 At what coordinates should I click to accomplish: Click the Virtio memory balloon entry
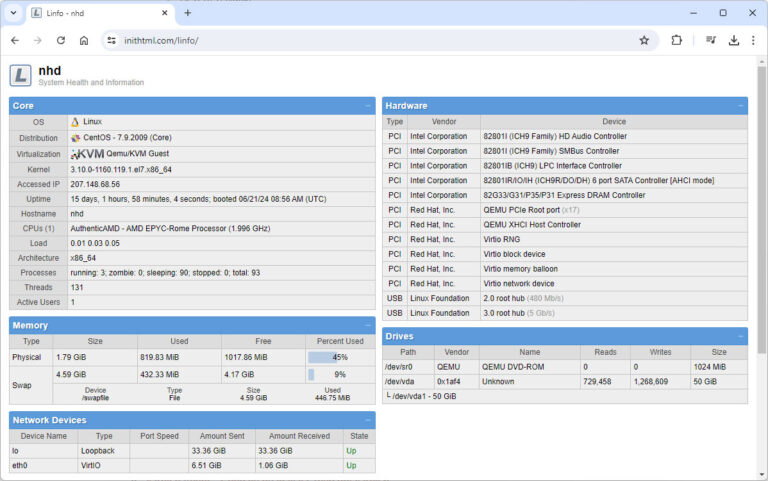coord(521,268)
